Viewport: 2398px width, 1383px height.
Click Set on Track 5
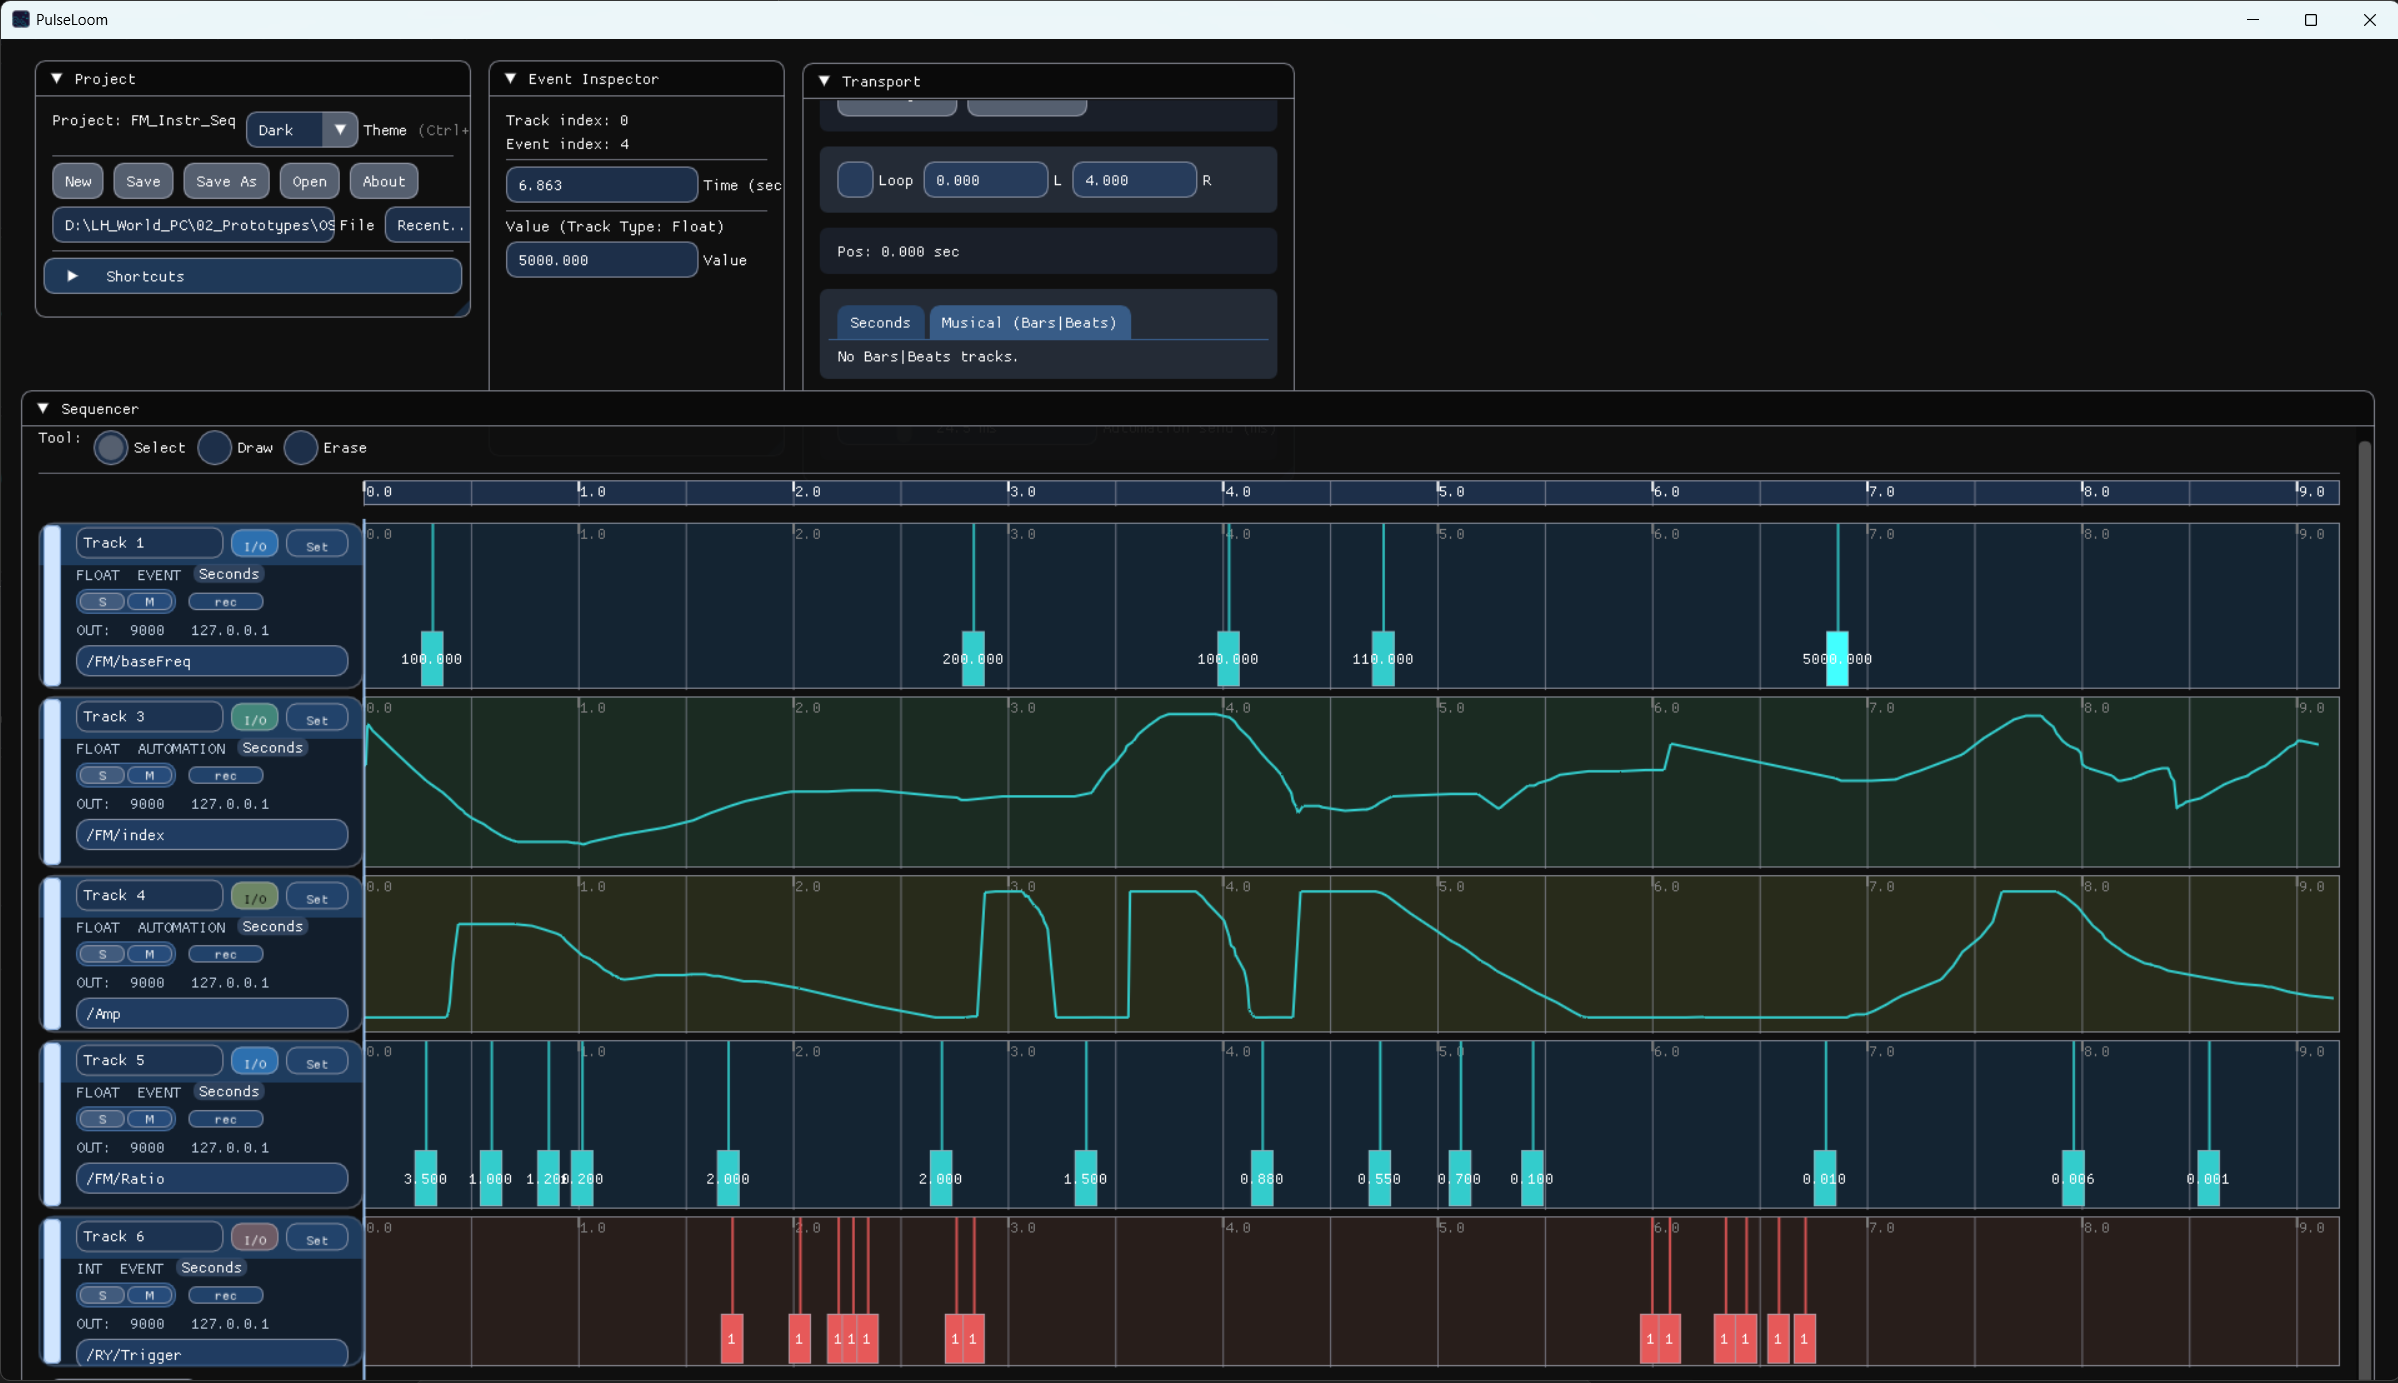coord(317,1062)
